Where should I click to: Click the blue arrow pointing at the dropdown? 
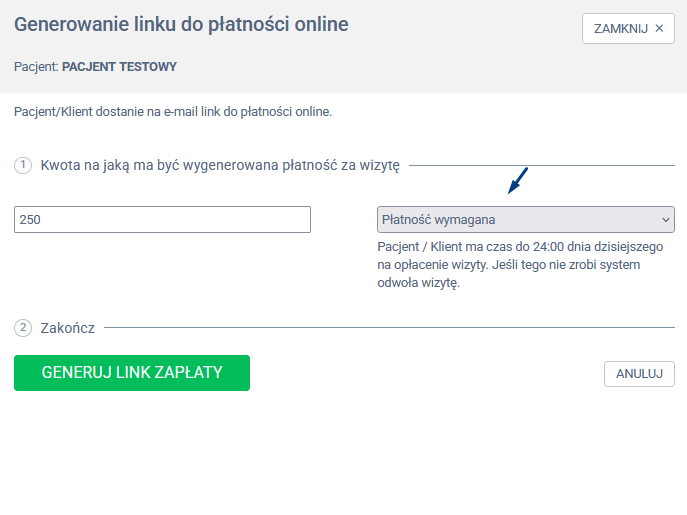click(x=517, y=181)
